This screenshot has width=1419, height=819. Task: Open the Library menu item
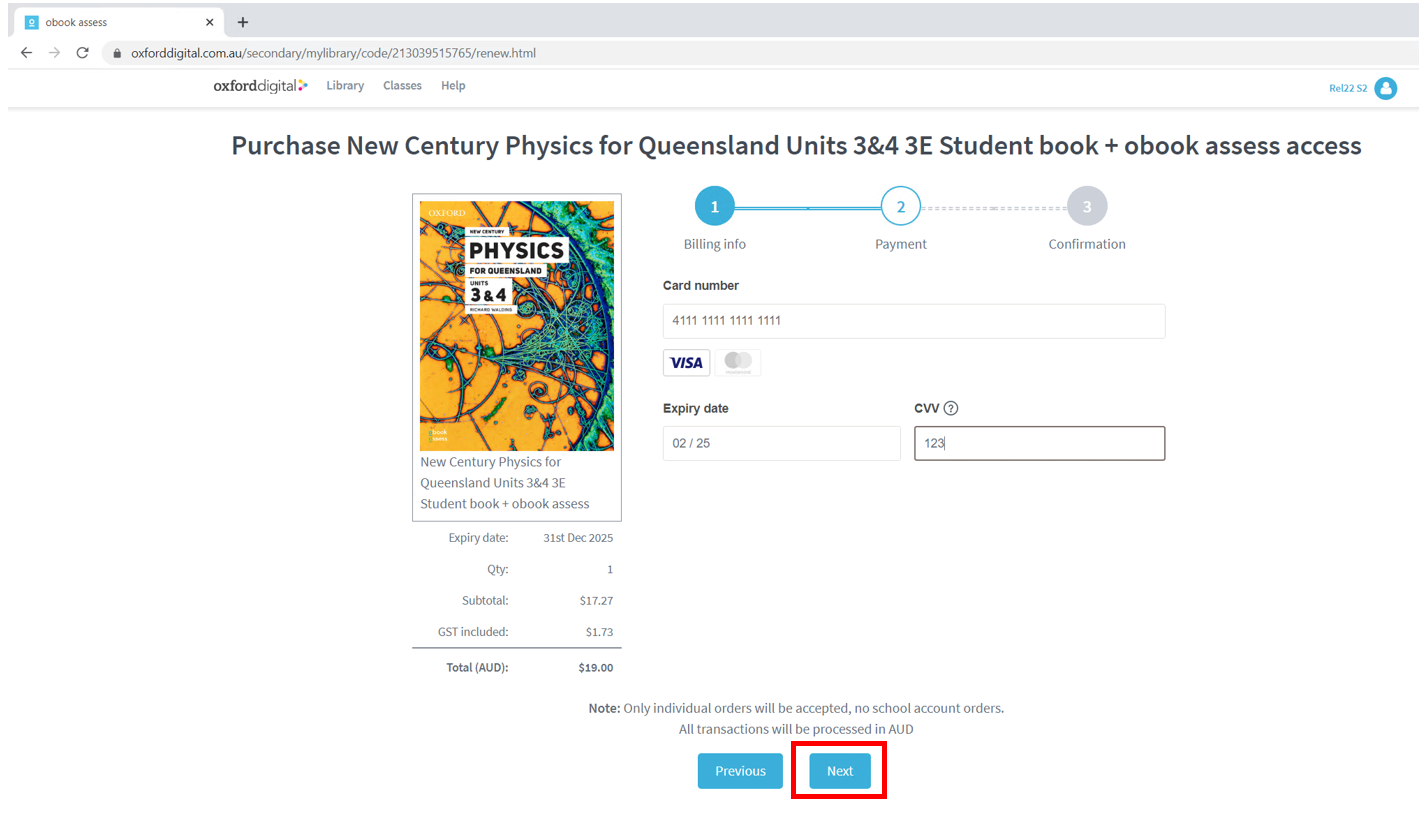click(345, 86)
